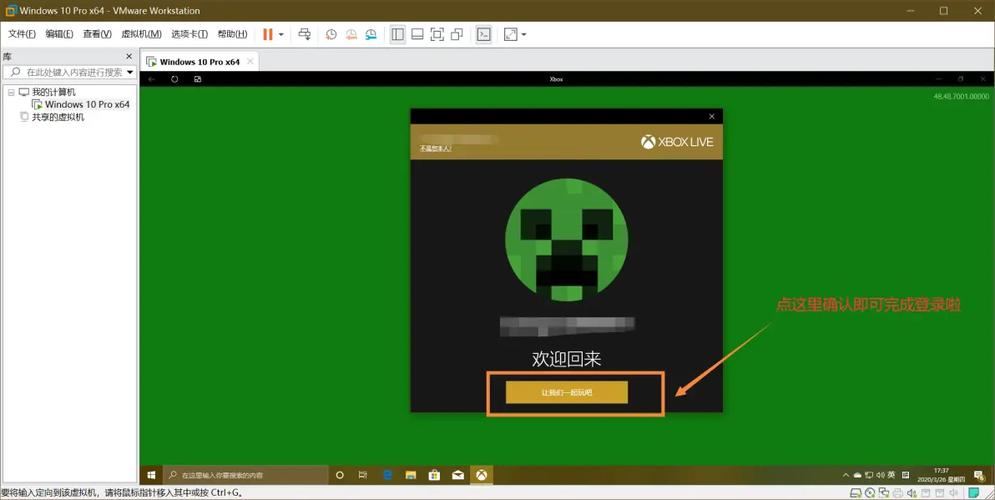Click the send Ctrl+Alt+Del toolbar icon
The image size is (995, 500).
coord(305,34)
